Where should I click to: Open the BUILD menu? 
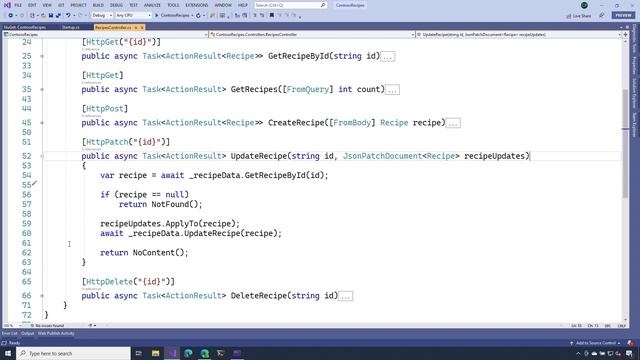pyautogui.click(x=98, y=5)
